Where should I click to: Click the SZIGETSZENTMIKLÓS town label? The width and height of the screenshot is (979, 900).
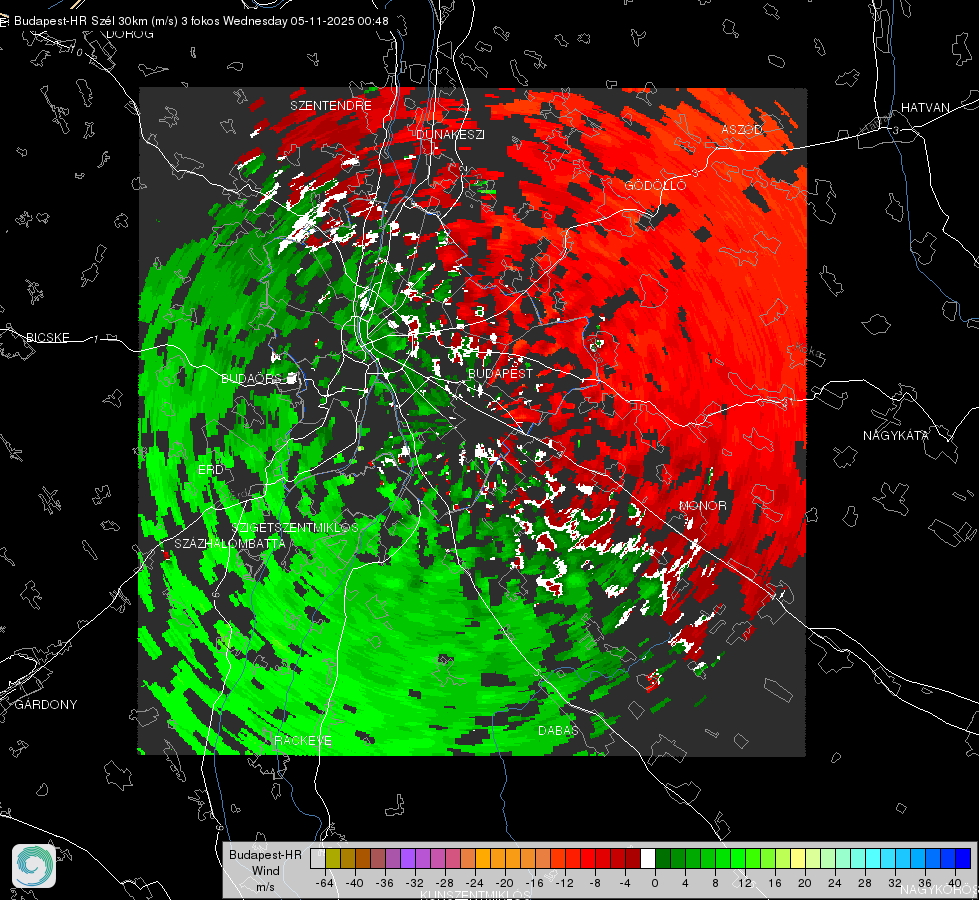295,527
